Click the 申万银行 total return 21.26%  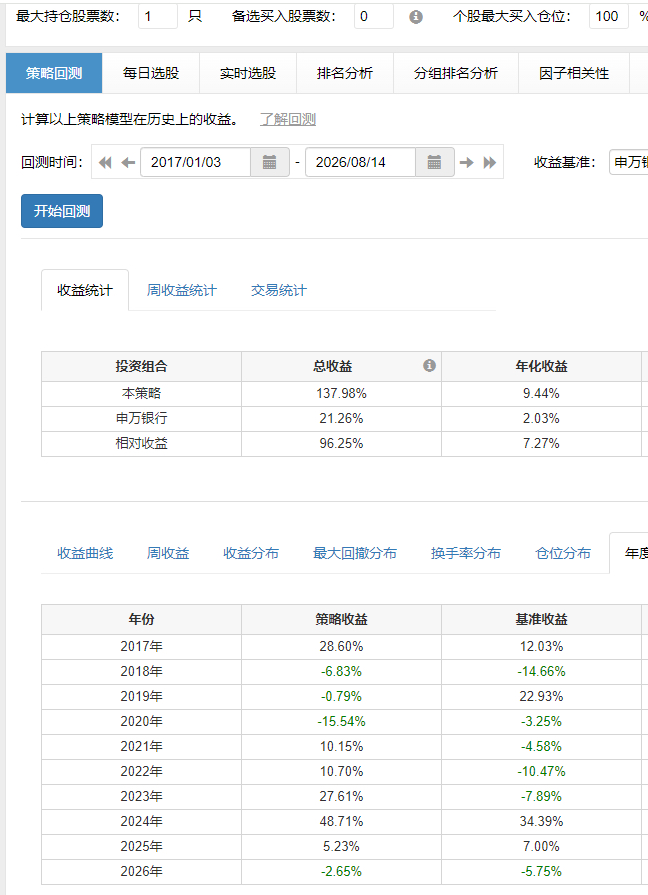[x=341, y=418]
